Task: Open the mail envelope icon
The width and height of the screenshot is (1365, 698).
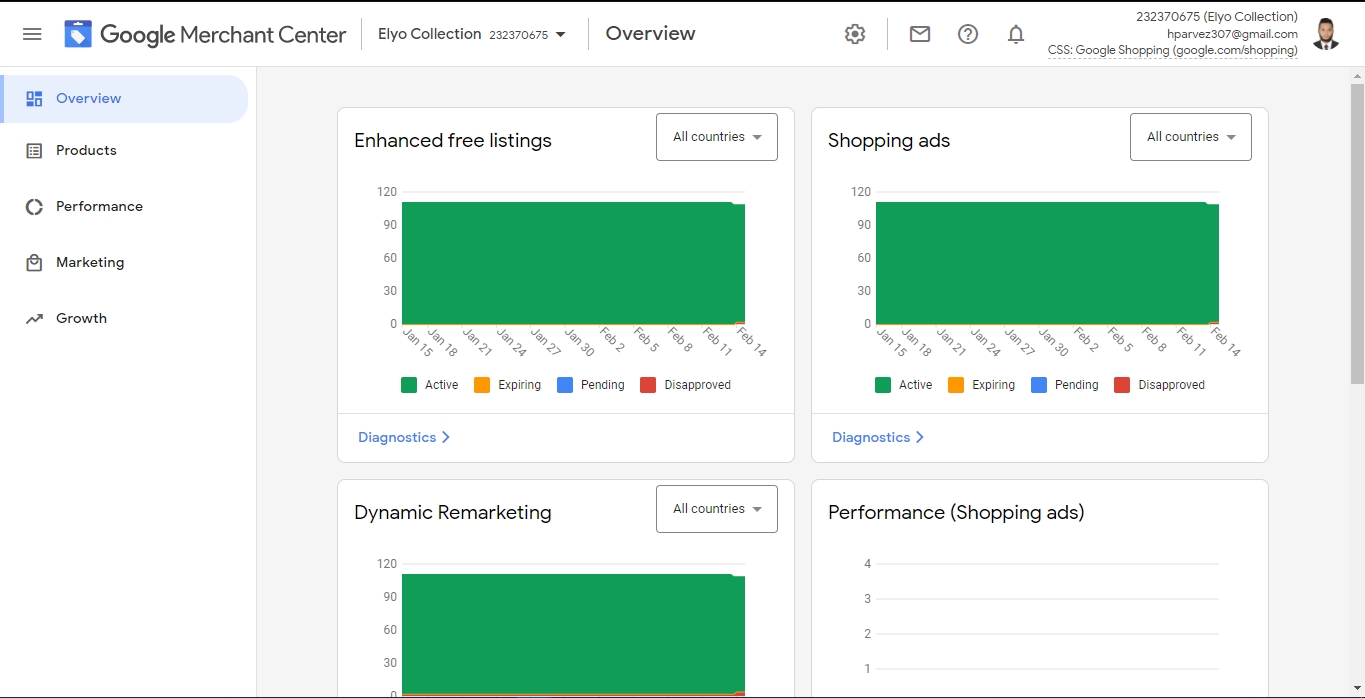Action: coord(920,34)
